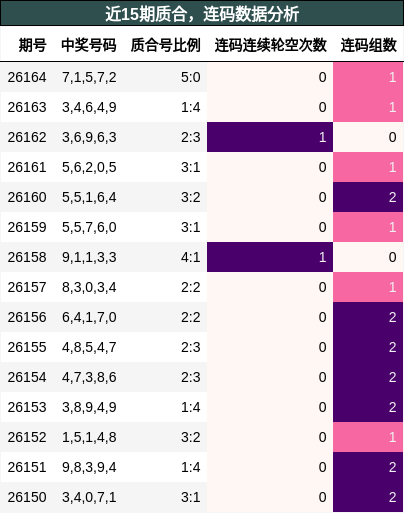Click period number 26156

click(27, 317)
